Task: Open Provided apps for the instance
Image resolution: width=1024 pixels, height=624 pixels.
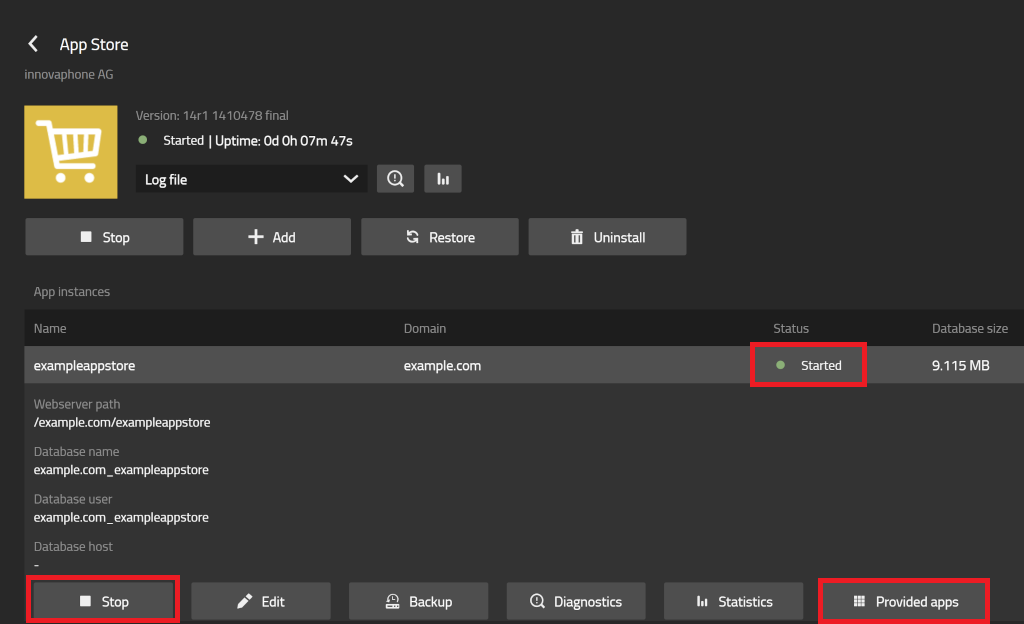Action: (904, 601)
